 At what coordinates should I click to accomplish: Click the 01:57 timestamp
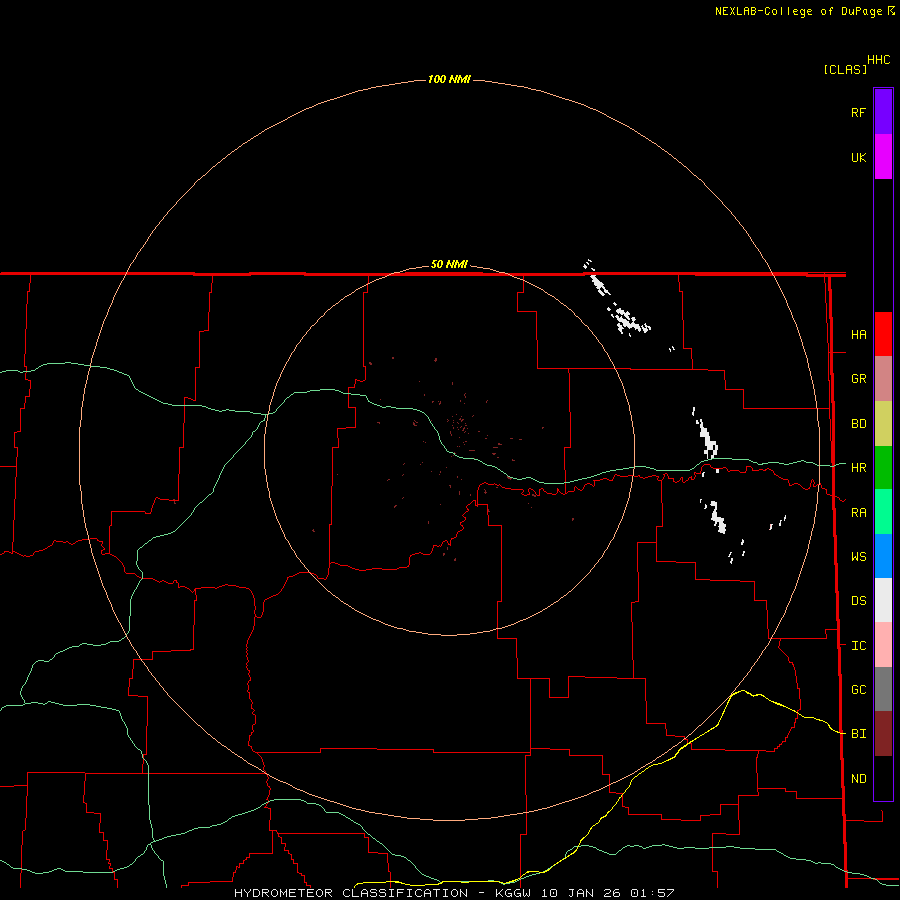652,893
